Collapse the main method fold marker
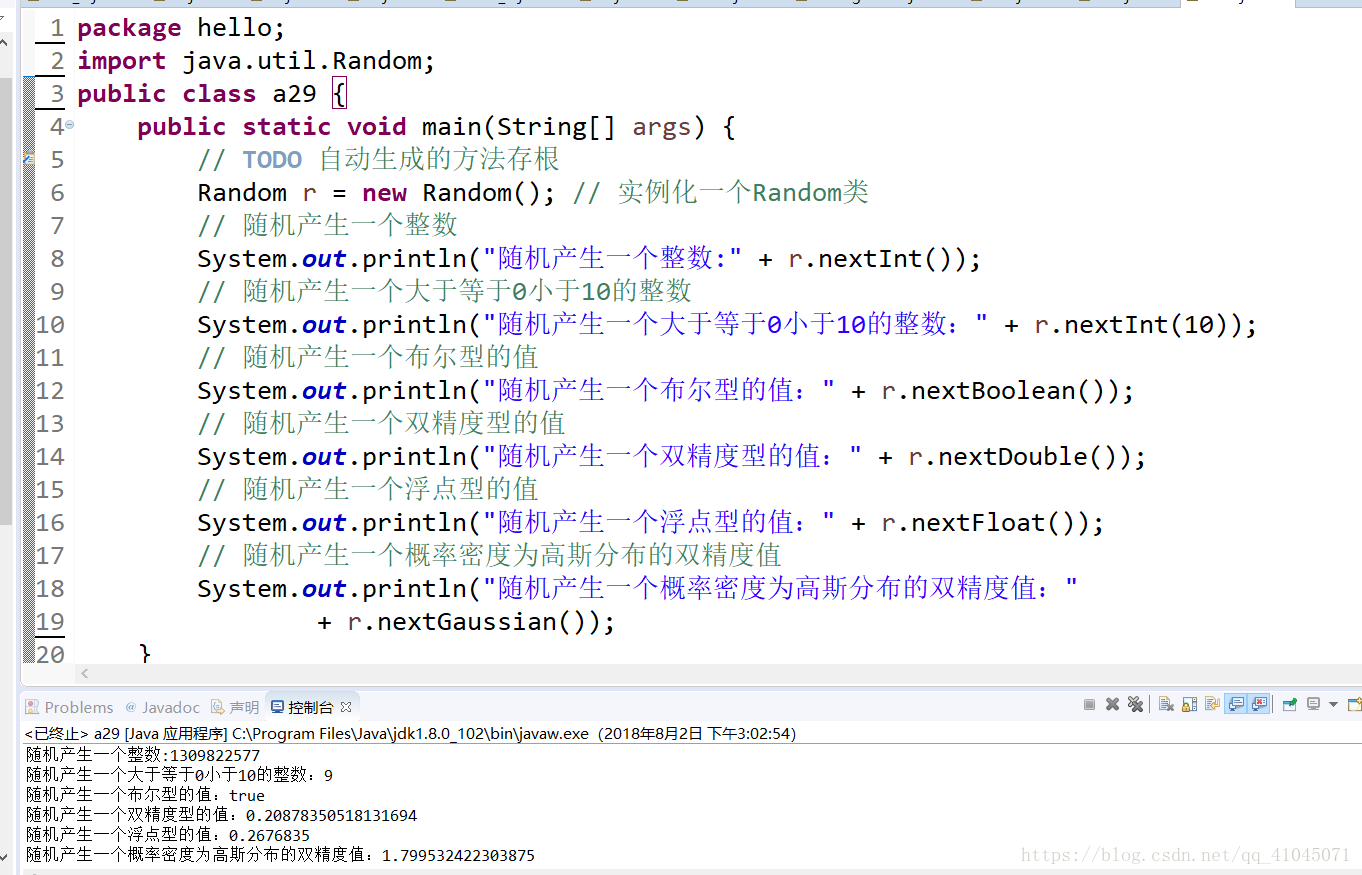The height and width of the screenshot is (875, 1362). (x=67, y=122)
